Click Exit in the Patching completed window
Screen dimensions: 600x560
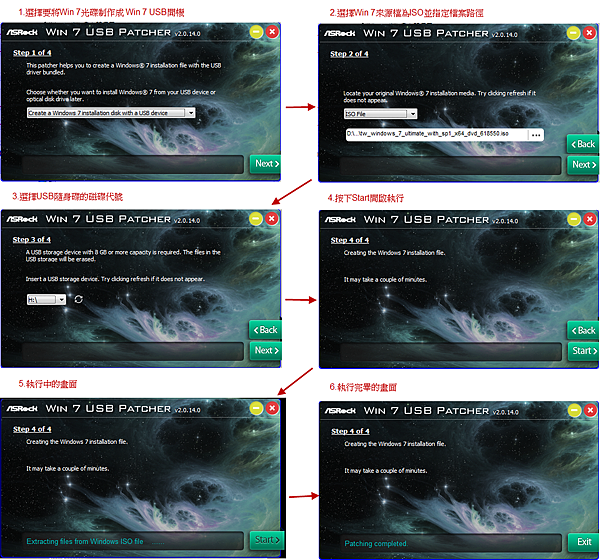(x=584, y=542)
